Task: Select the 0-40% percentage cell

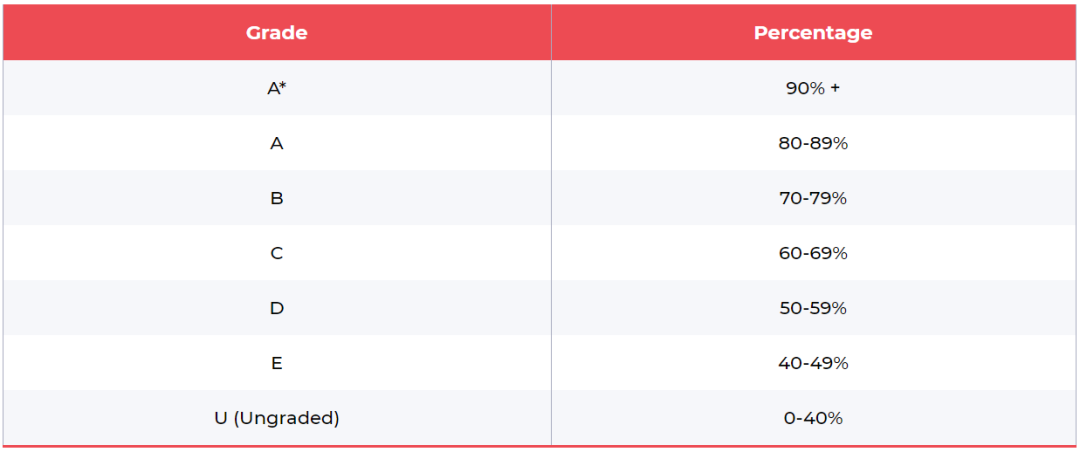Action: [812, 418]
